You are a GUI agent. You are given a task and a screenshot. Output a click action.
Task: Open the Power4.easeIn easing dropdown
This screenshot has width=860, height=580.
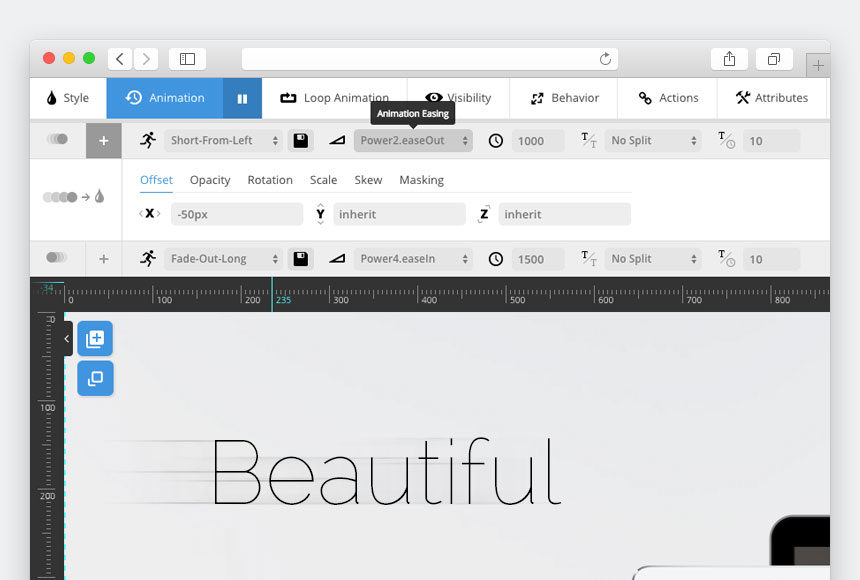pos(413,259)
